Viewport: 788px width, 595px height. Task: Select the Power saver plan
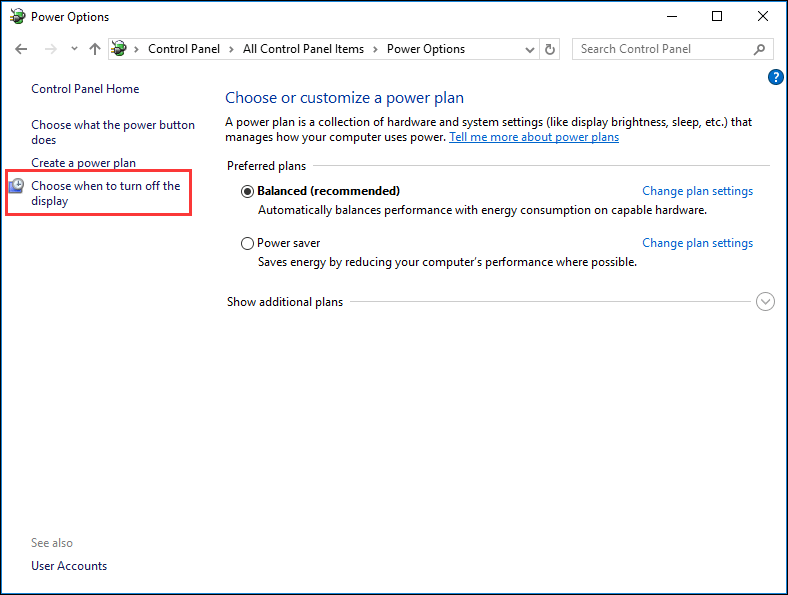click(248, 243)
